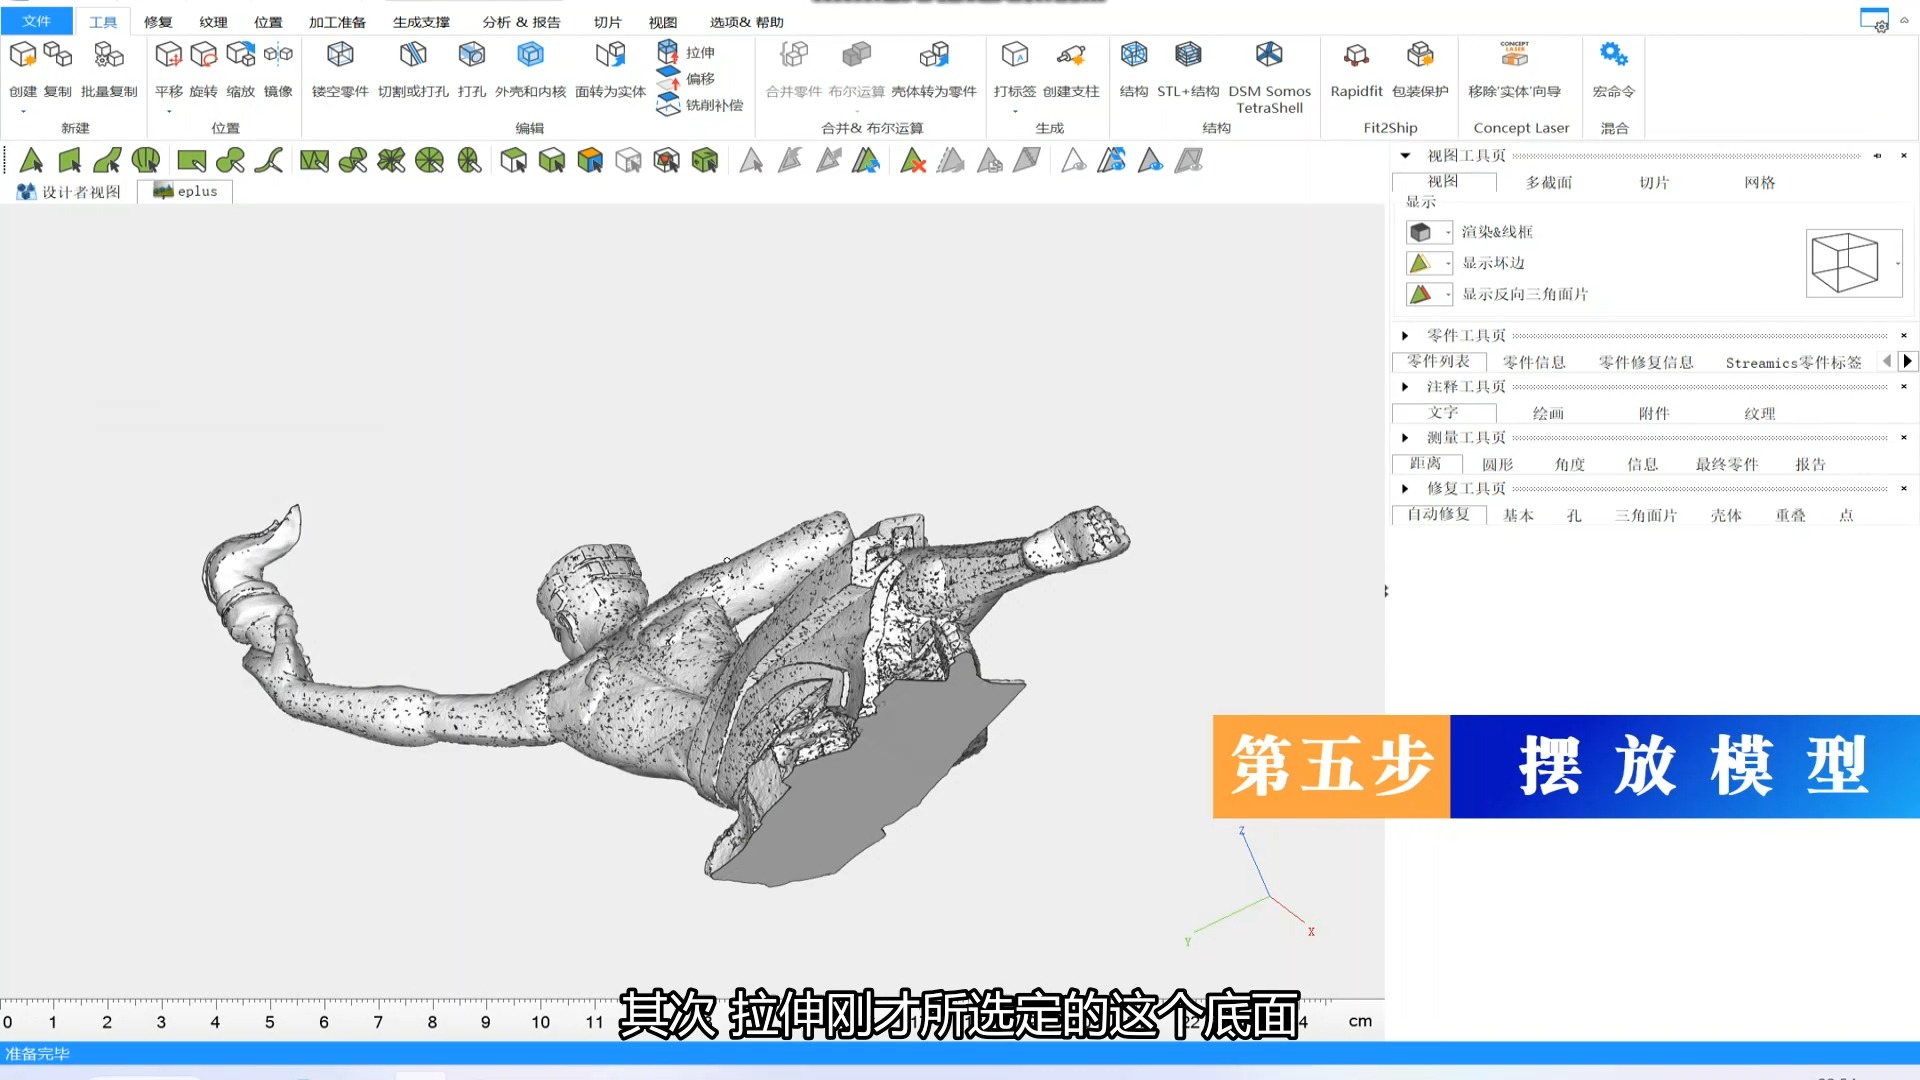This screenshot has height=1080, width=1920.
Task: Expand the 零件工具页 (Part tools) panel
Action: point(1405,336)
